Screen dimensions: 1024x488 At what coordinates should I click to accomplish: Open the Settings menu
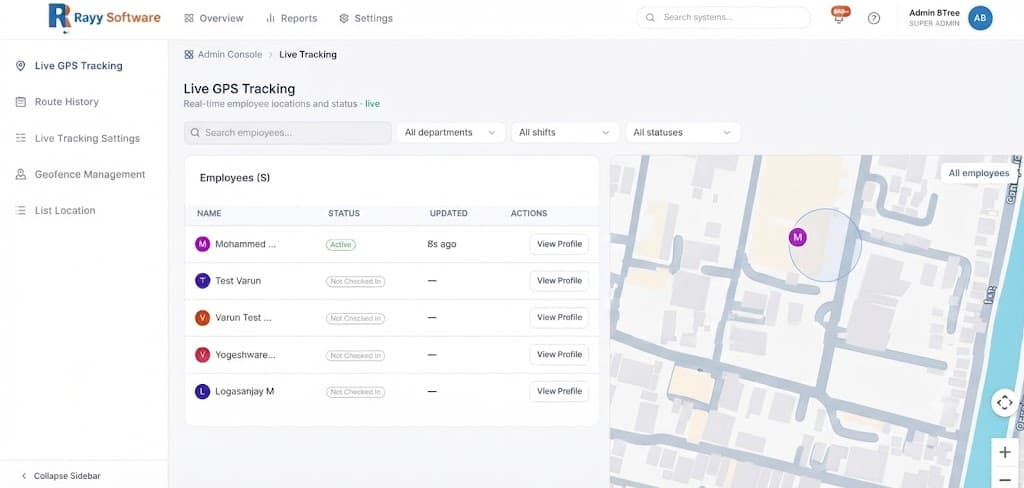pos(366,18)
